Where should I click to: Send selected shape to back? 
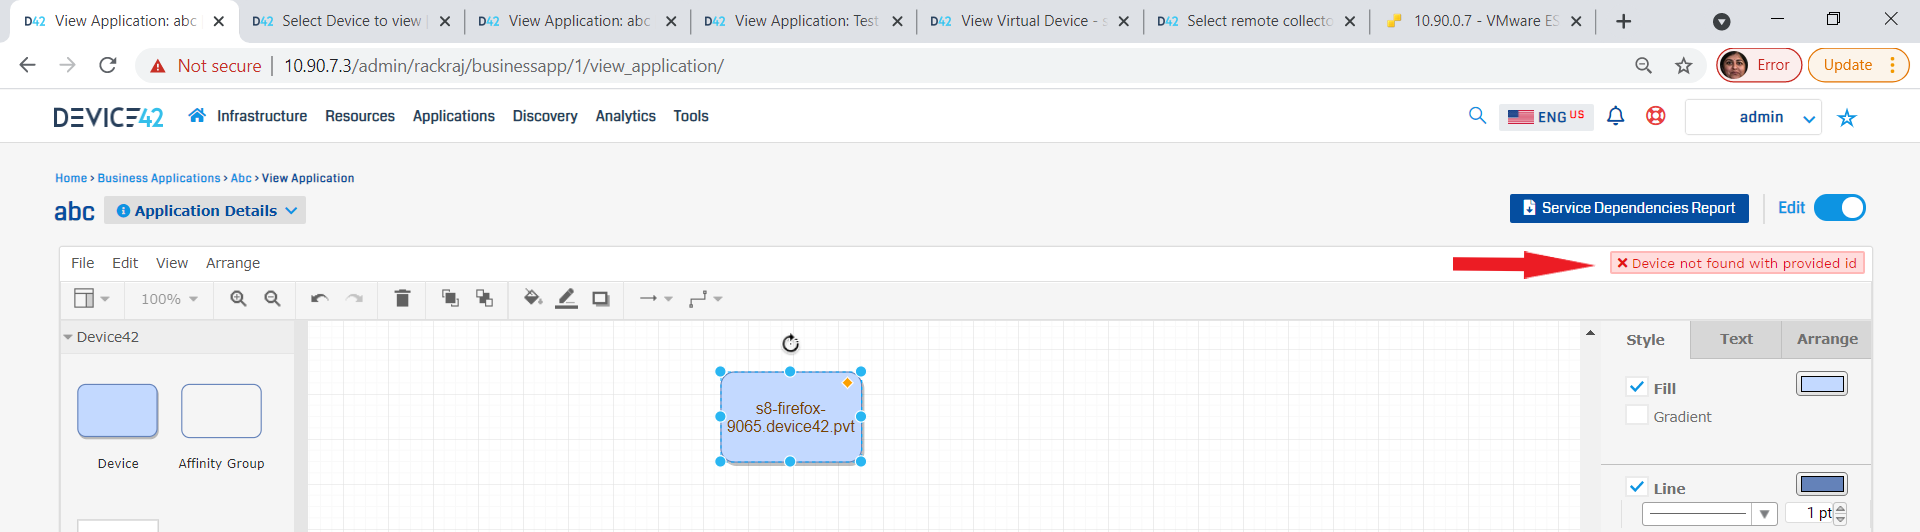tap(485, 298)
